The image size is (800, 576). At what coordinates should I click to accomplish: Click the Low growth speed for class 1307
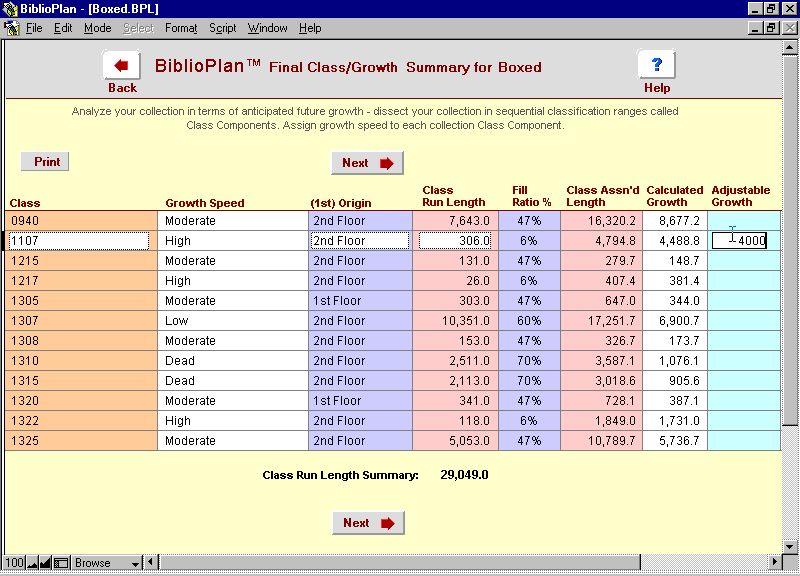(233, 321)
